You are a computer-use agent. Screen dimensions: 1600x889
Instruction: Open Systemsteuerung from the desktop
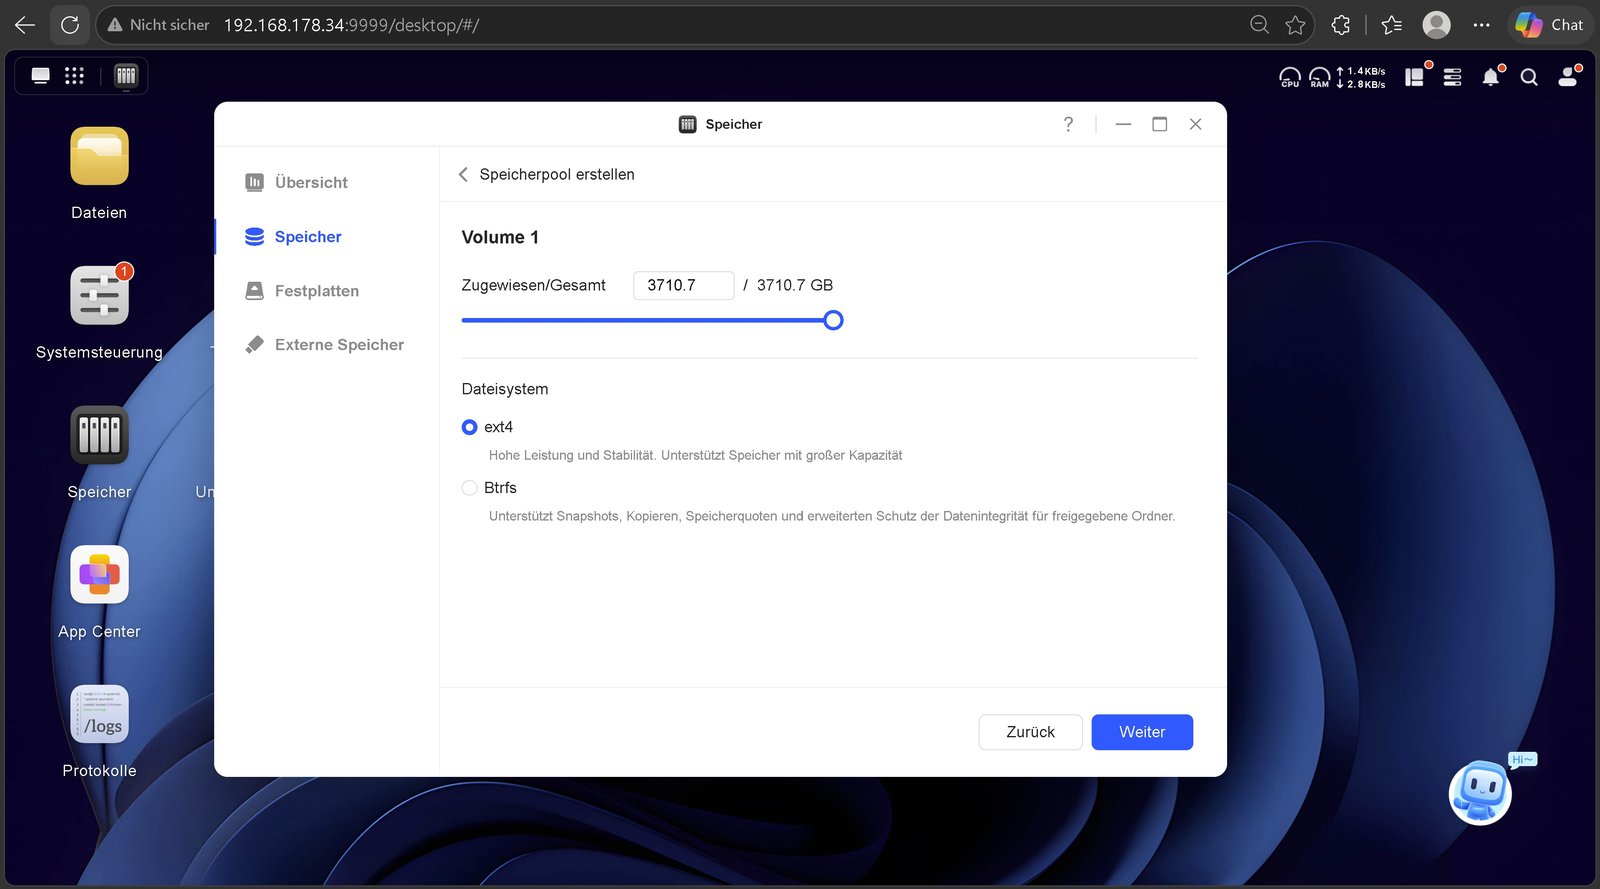pyautogui.click(x=99, y=296)
